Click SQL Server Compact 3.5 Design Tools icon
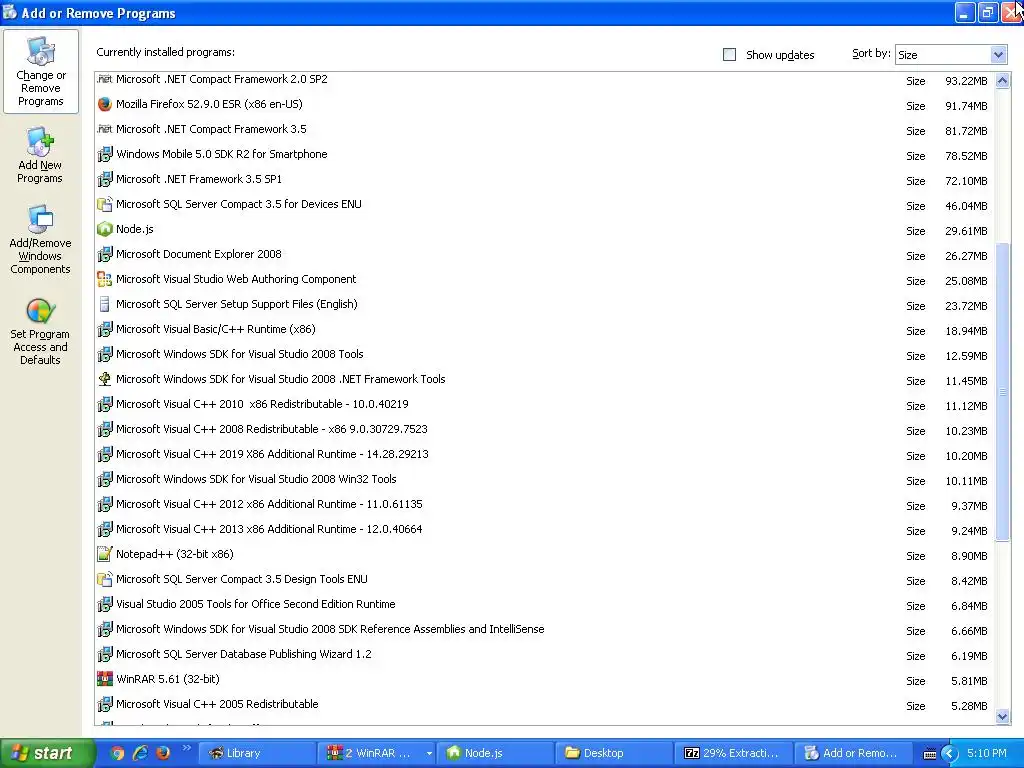The image size is (1024, 768). 104,579
